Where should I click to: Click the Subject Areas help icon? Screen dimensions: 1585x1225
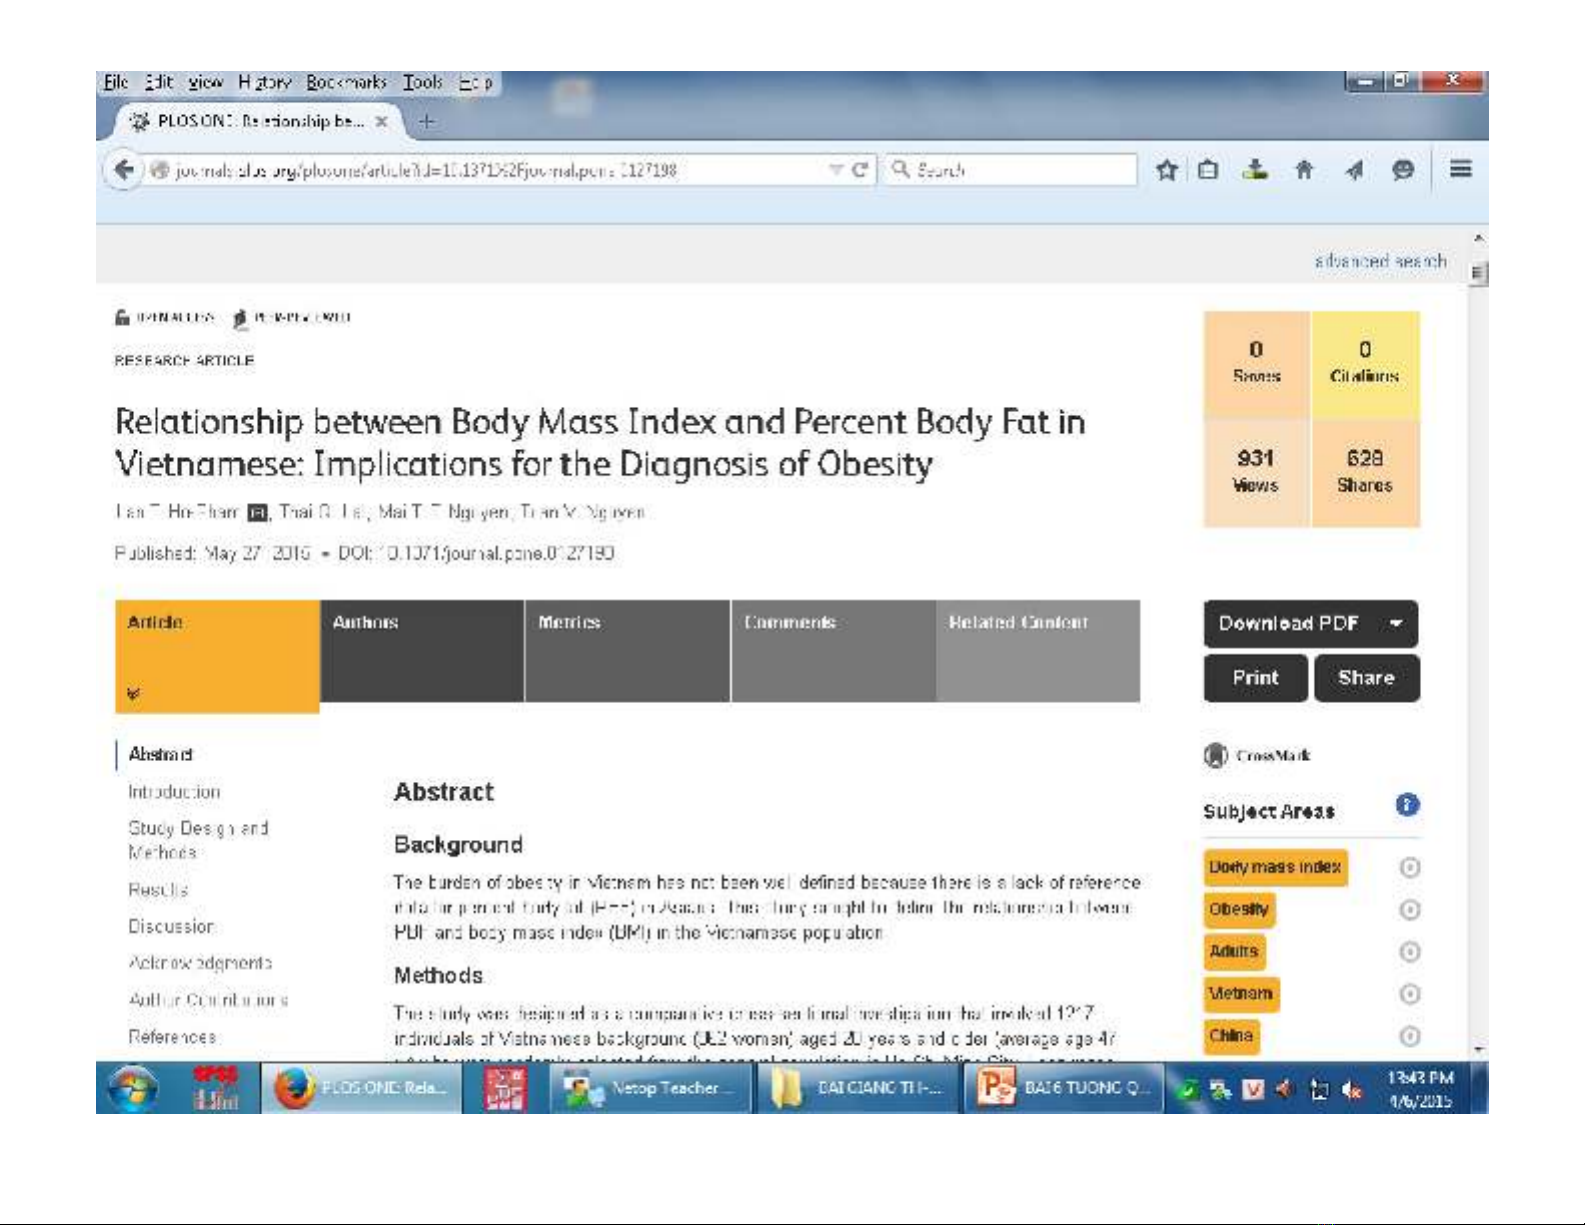point(1407,805)
